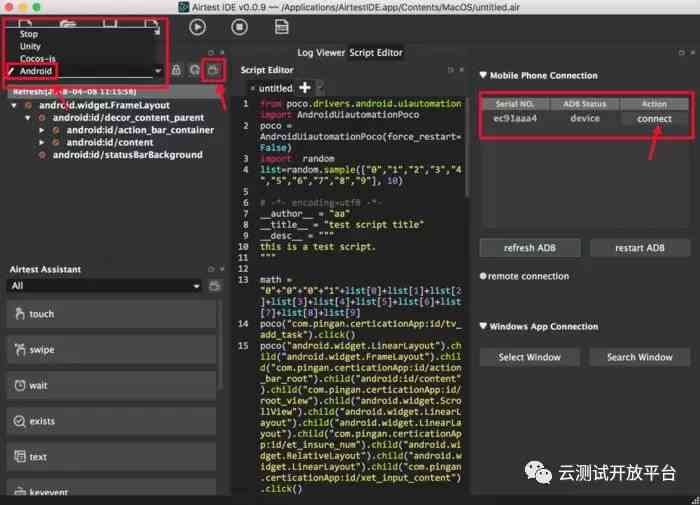Float the Airtest Assistant panel
Screen dimensions: 700x505
[x=211, y=269]
